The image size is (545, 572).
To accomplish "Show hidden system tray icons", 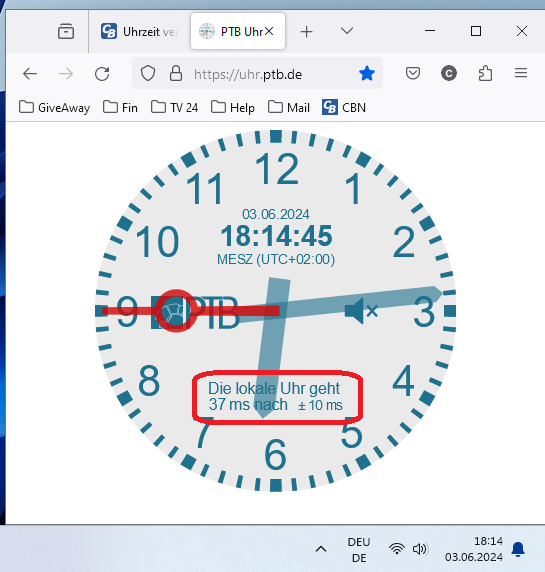I will pos(321,549).
